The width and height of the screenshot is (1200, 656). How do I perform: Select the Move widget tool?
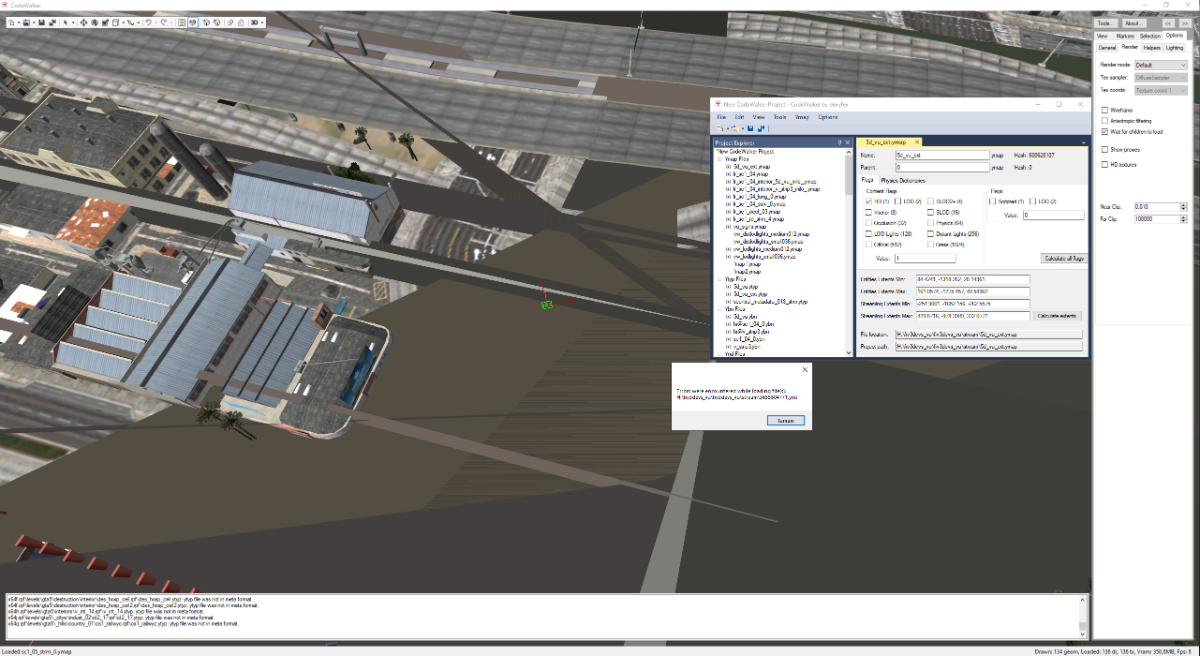[x=82, y=22]
